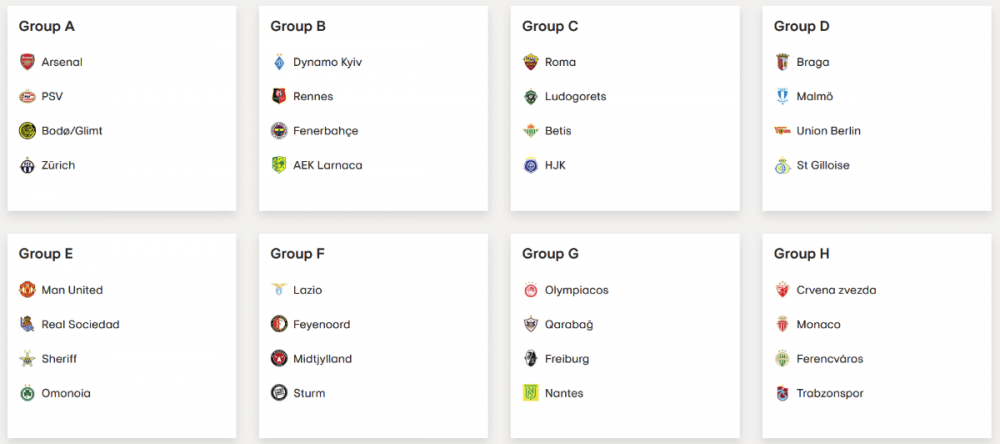This screenshot has width=1000, height=444.
Task: Click the Rennes club crest icon
Action: click(x=279, y=97)
